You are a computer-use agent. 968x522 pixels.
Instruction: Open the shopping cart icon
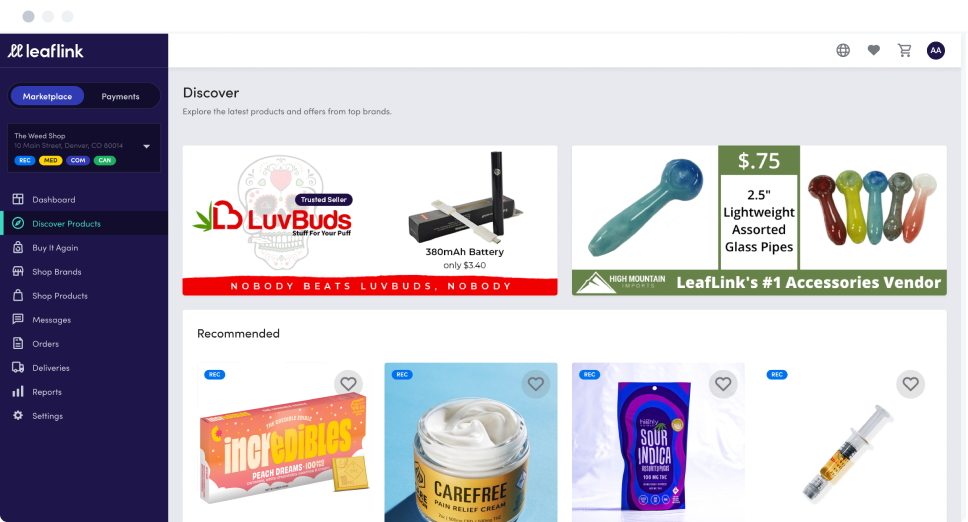(904, 51)
